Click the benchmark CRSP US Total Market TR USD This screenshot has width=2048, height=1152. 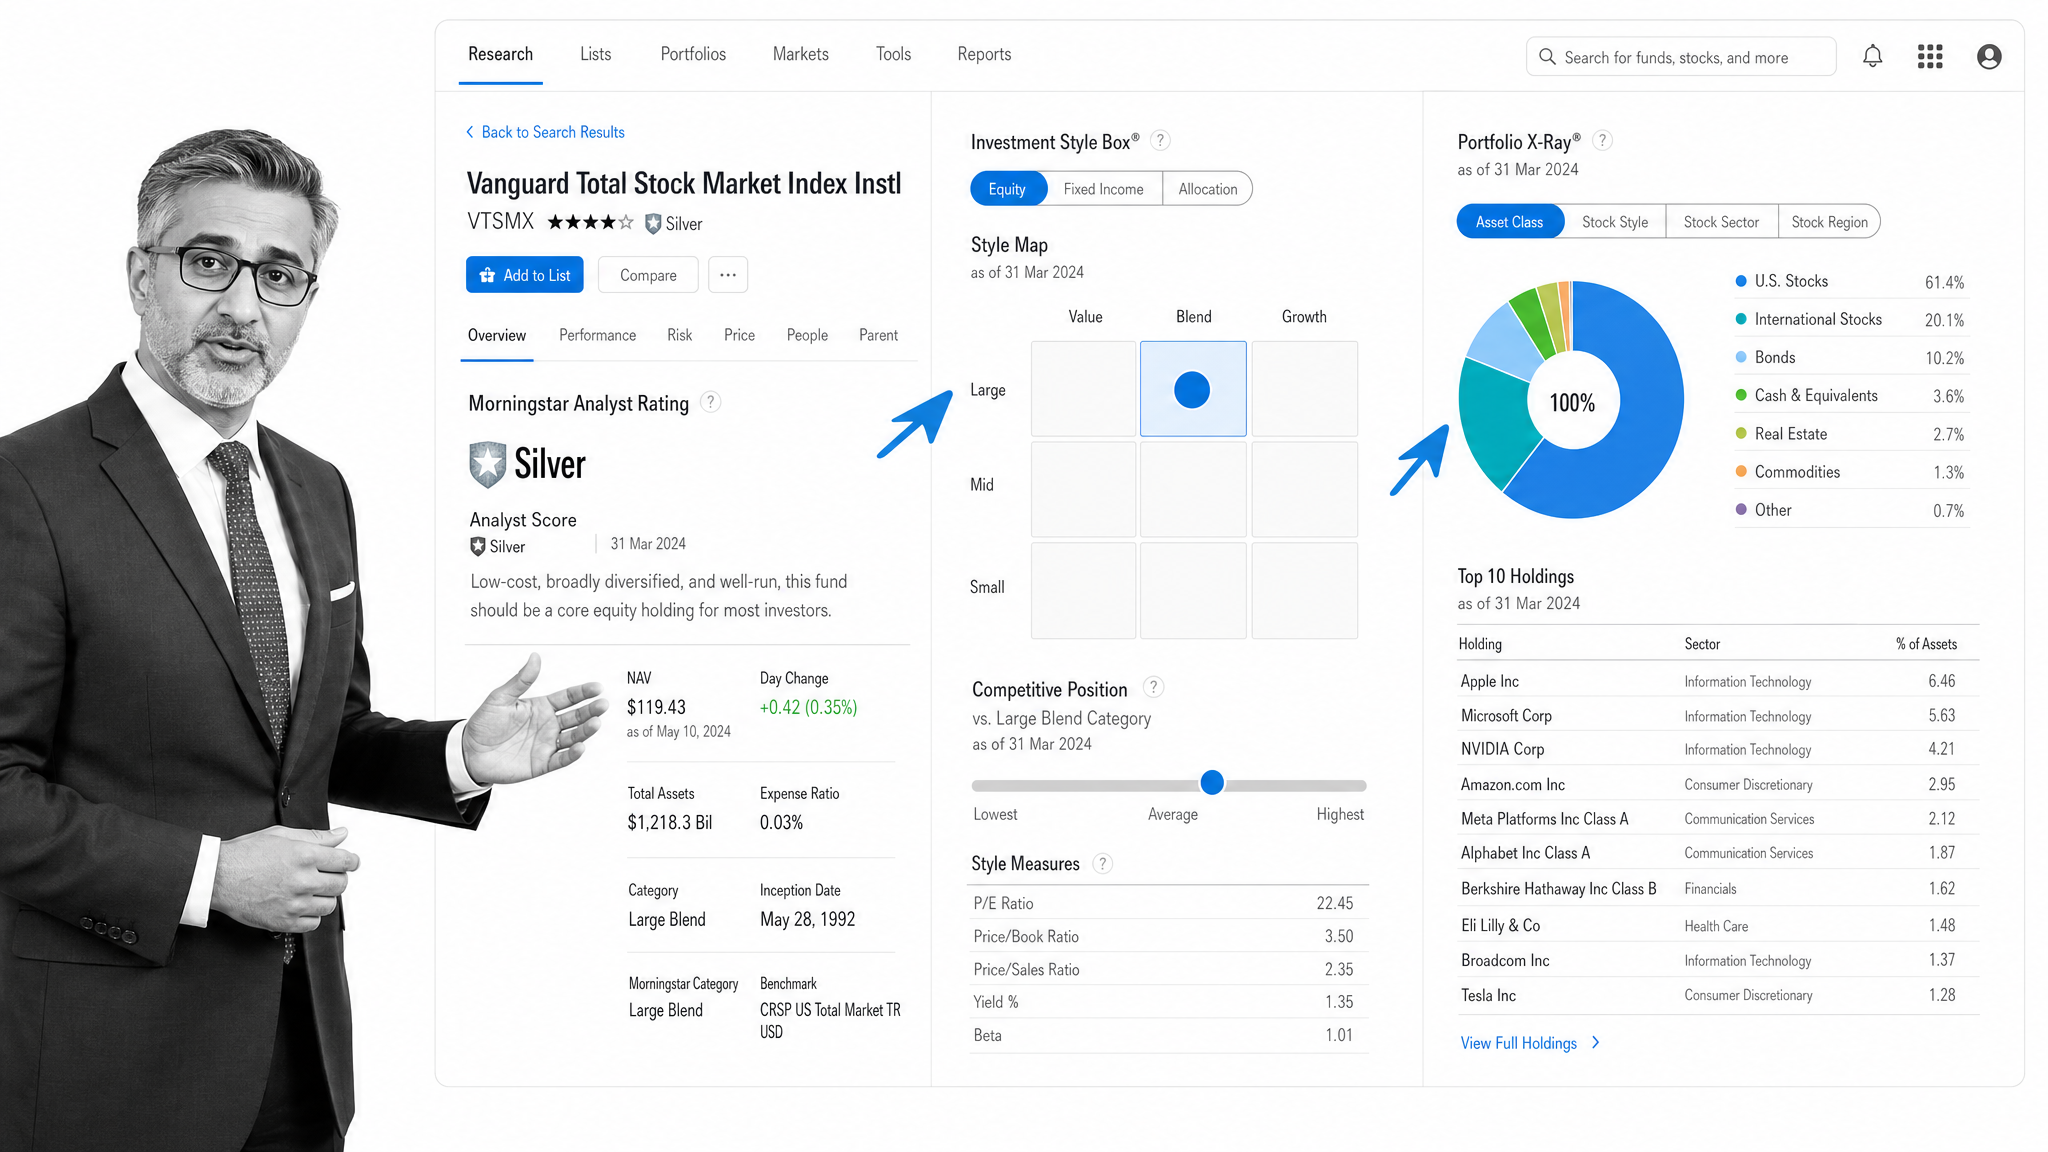[830, 1021]
